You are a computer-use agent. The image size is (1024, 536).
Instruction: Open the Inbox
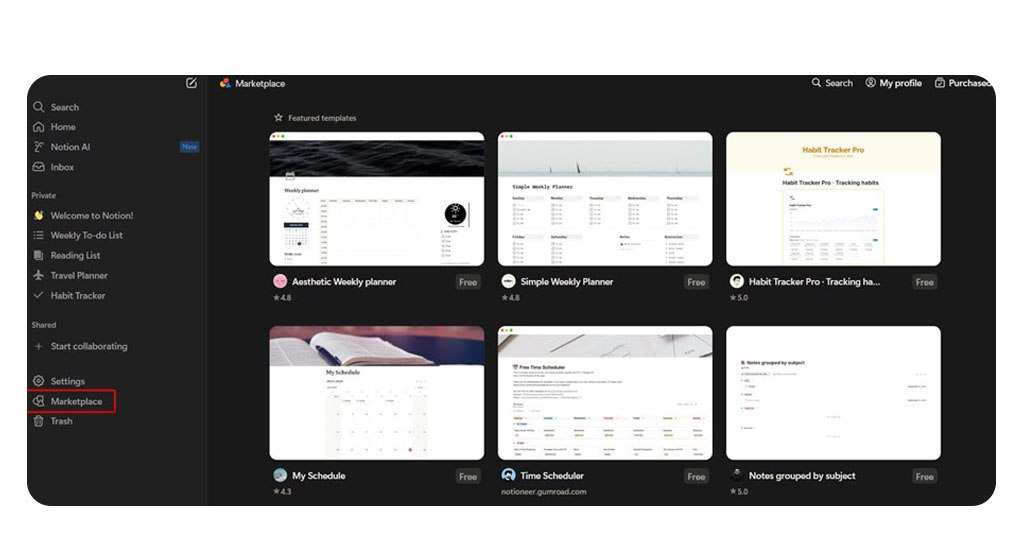coord(62,167)
